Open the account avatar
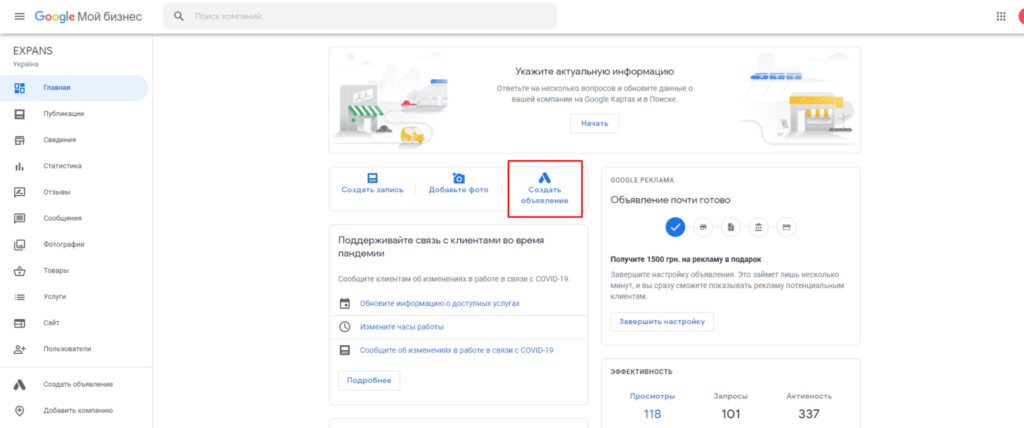Screen dimensions: 1024x428 1021,16
